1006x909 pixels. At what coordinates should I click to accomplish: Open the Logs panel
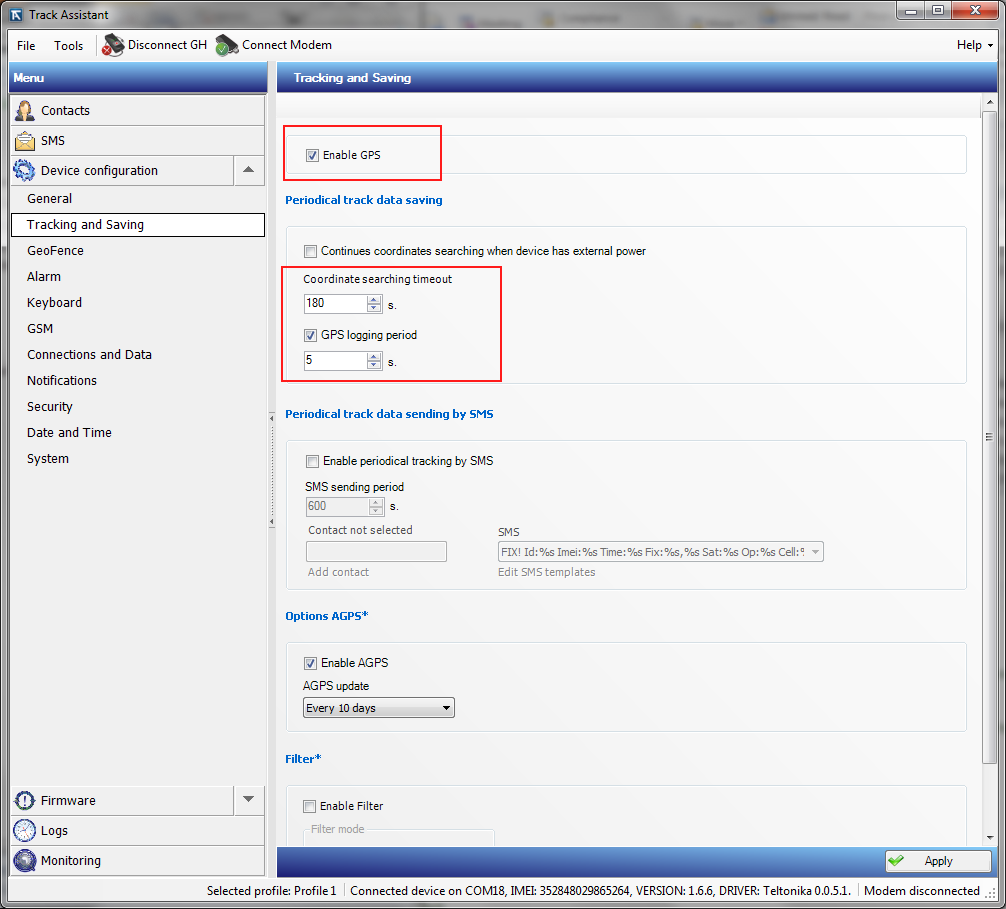[x=137, y=831]
